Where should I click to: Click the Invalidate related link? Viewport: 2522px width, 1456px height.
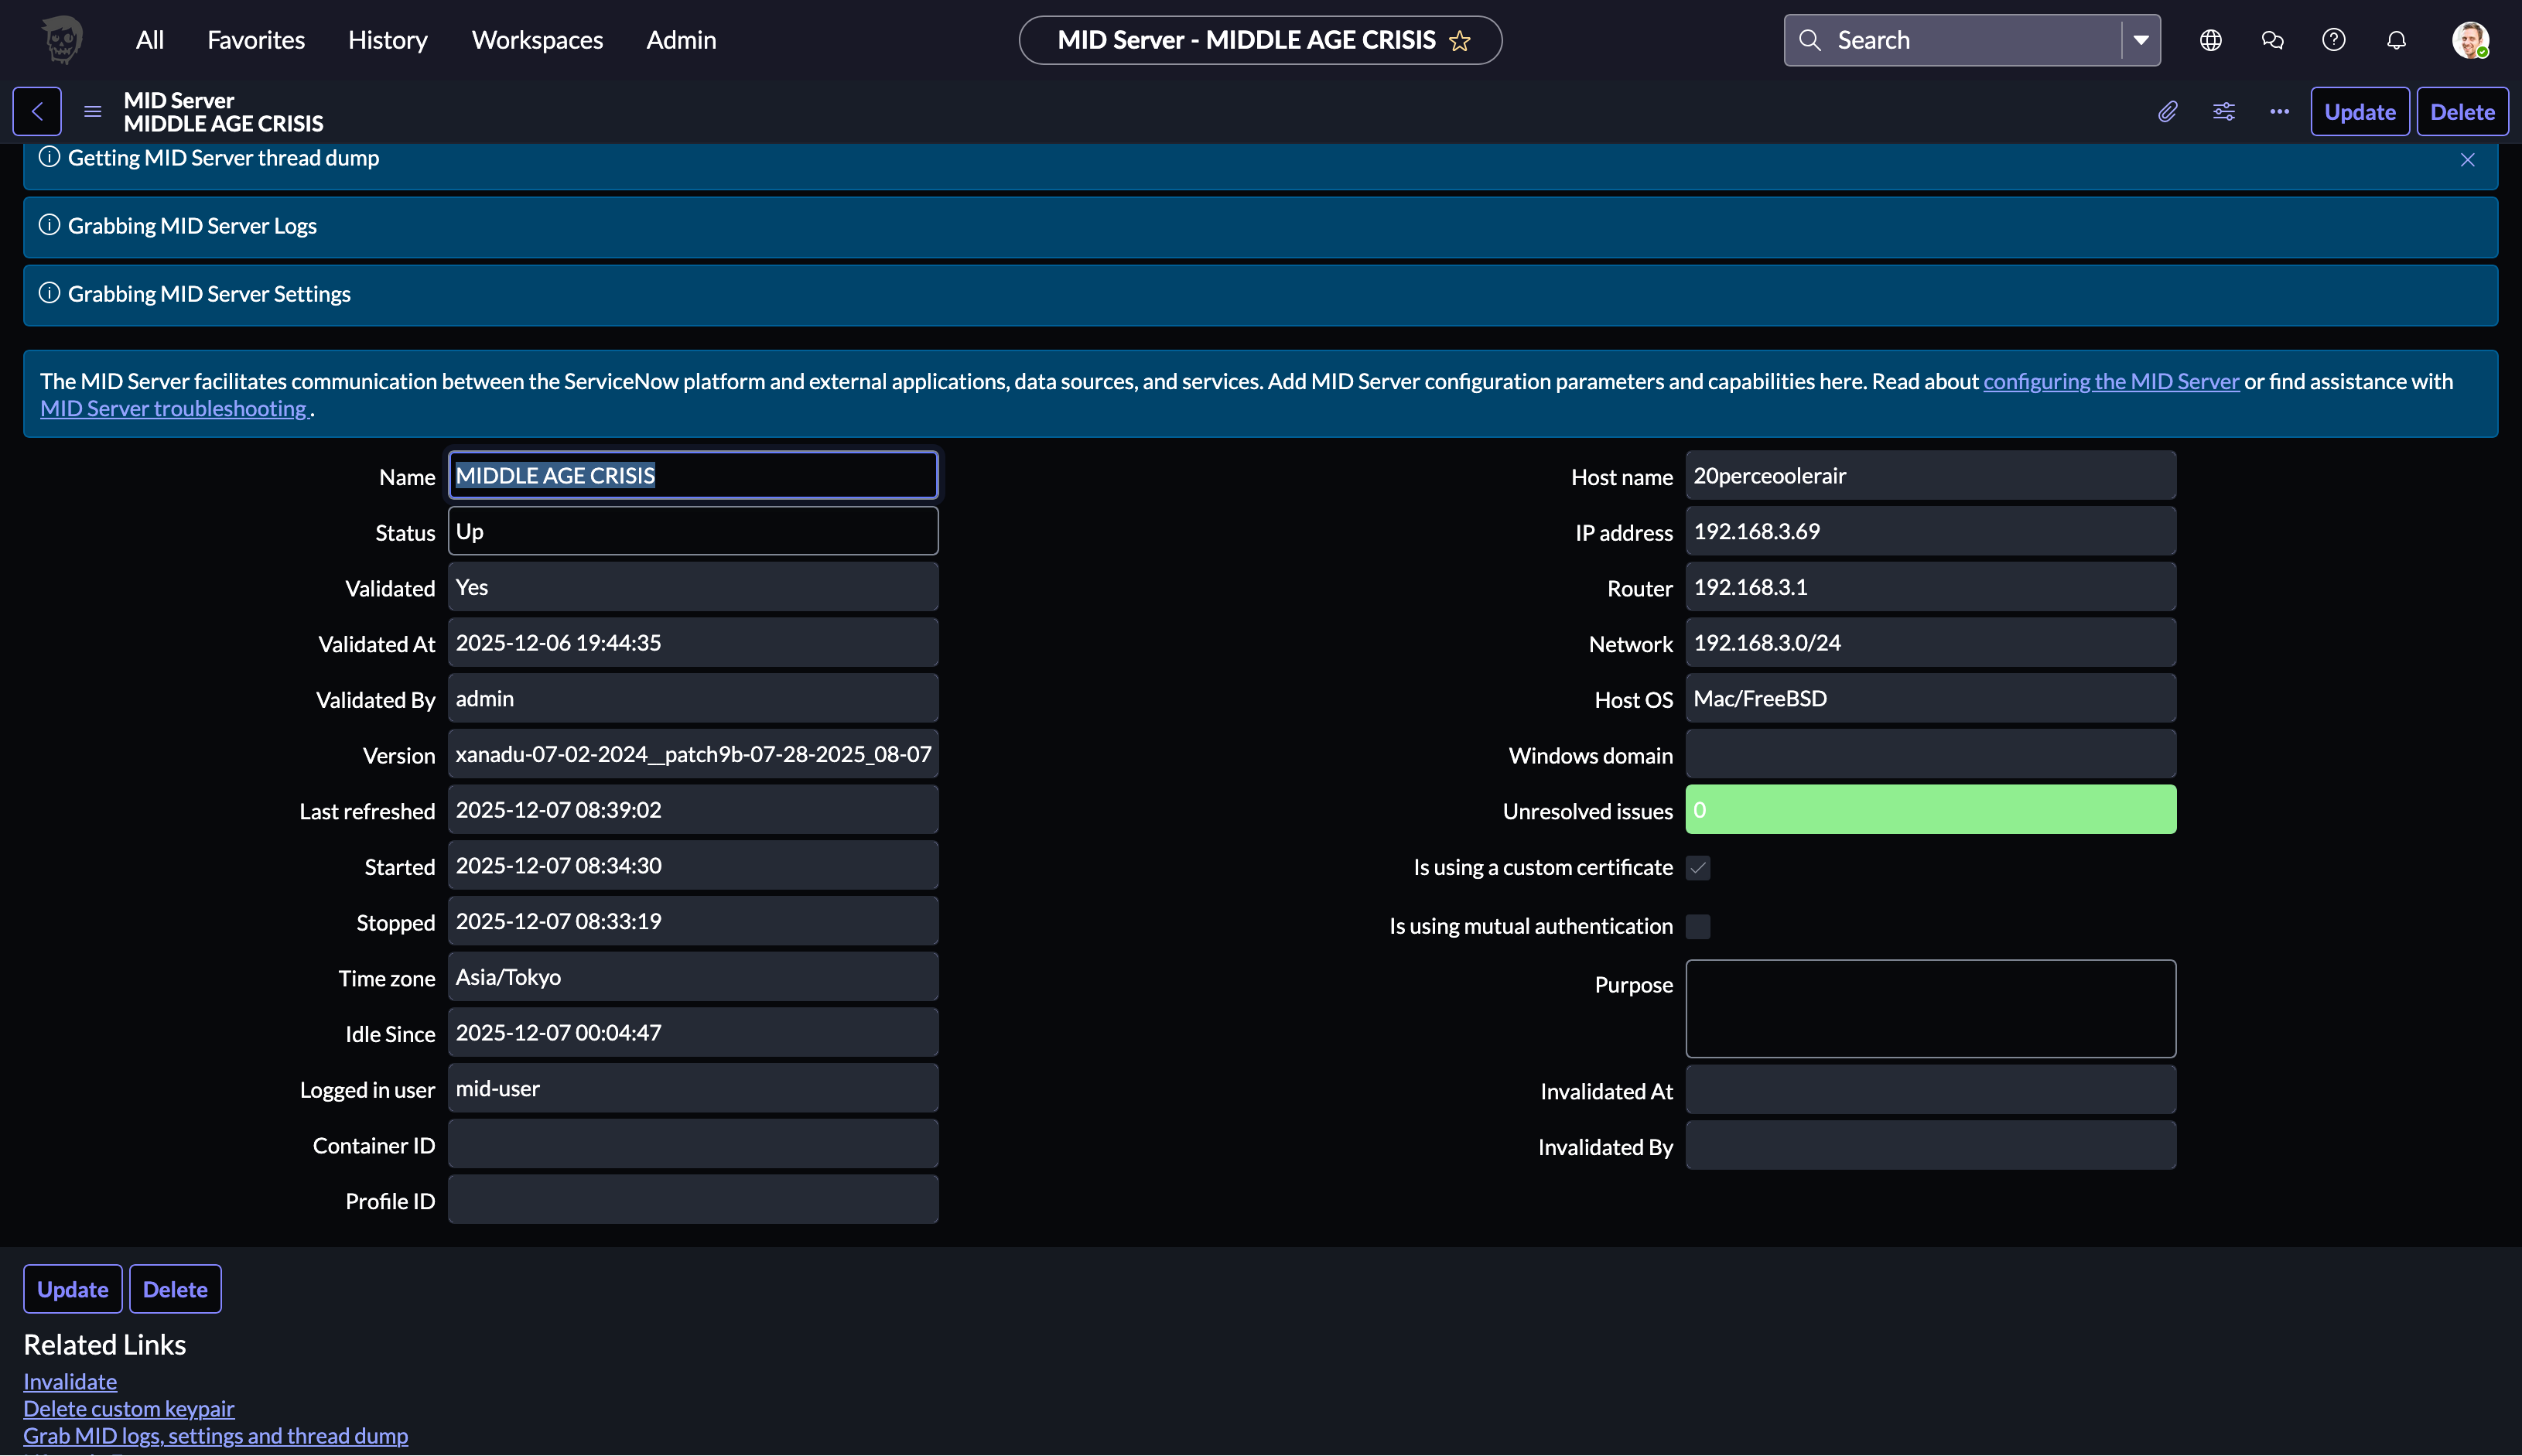pos(70,1381)
